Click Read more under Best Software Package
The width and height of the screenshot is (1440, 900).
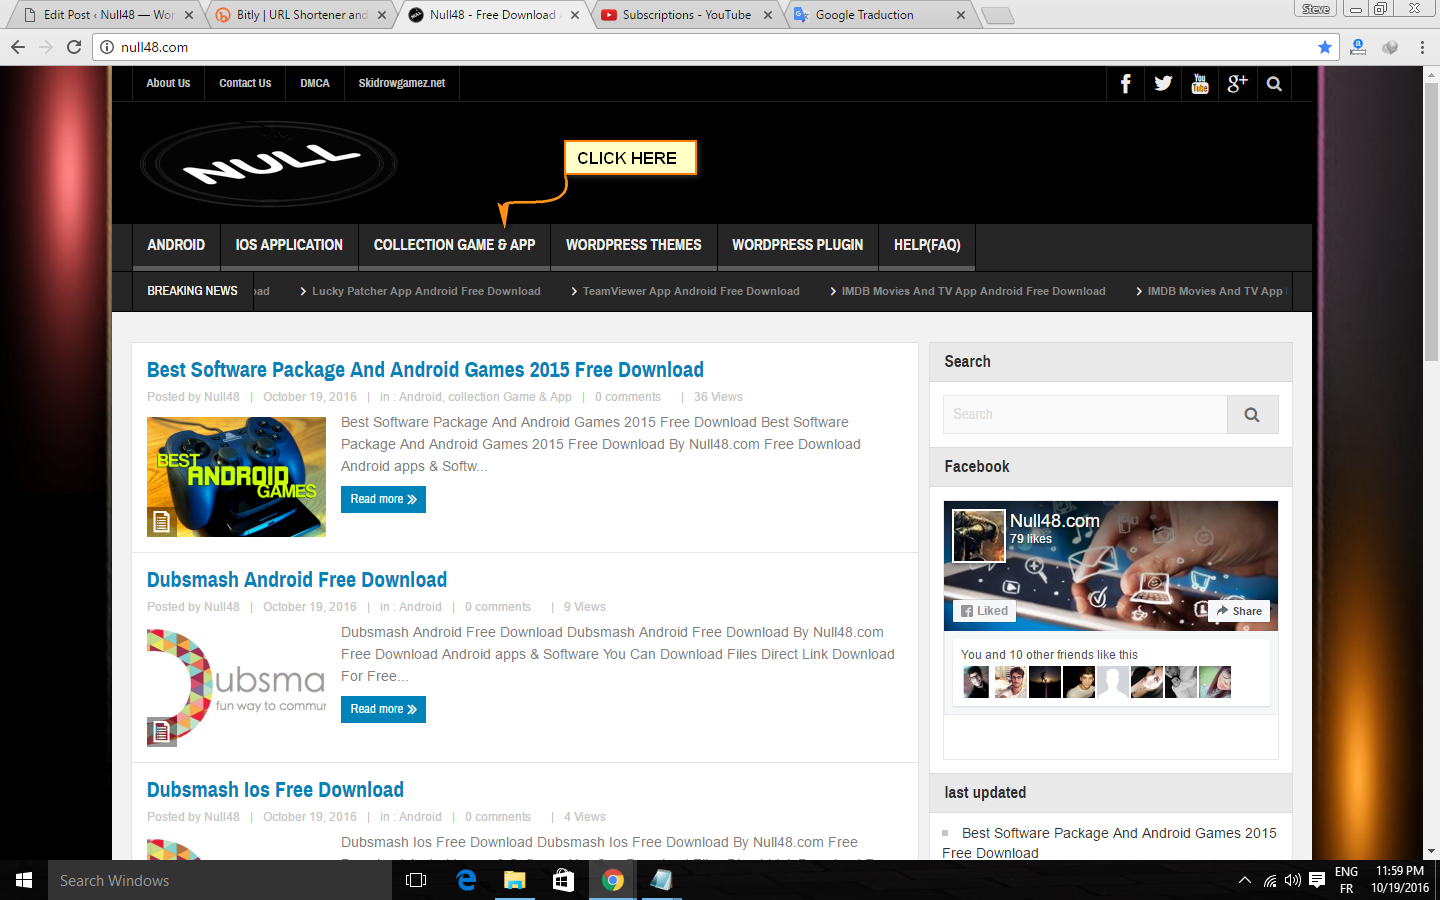coord(383,499)
